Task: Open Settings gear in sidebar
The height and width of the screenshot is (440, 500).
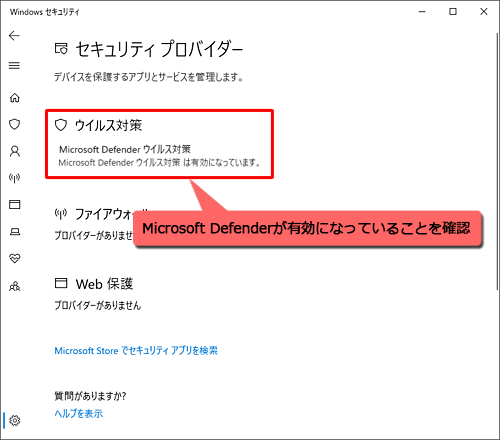Action: (x=14, y=420)
